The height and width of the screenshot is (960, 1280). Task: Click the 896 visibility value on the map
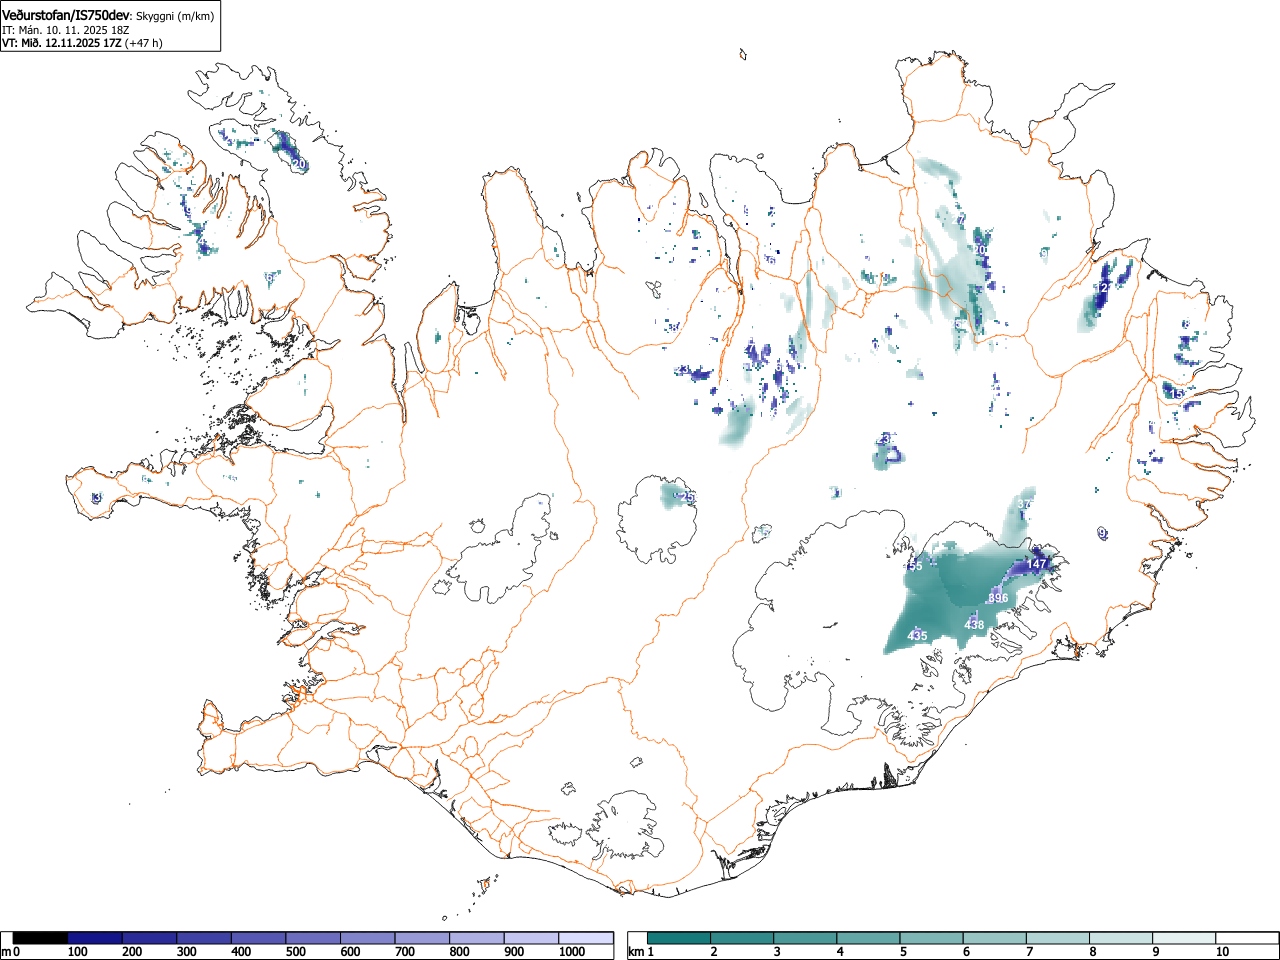(997, 598)
